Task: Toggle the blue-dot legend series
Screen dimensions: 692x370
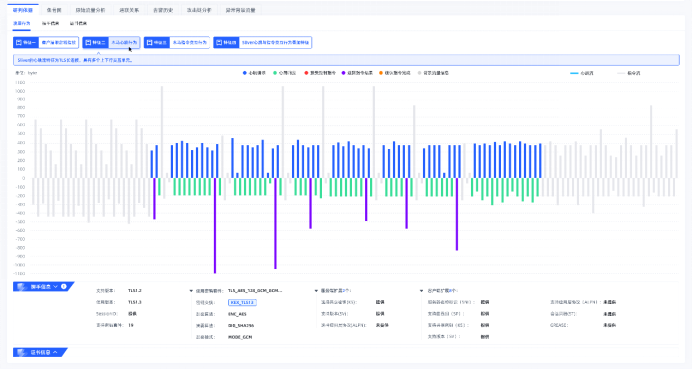Action: pos(254,73)
